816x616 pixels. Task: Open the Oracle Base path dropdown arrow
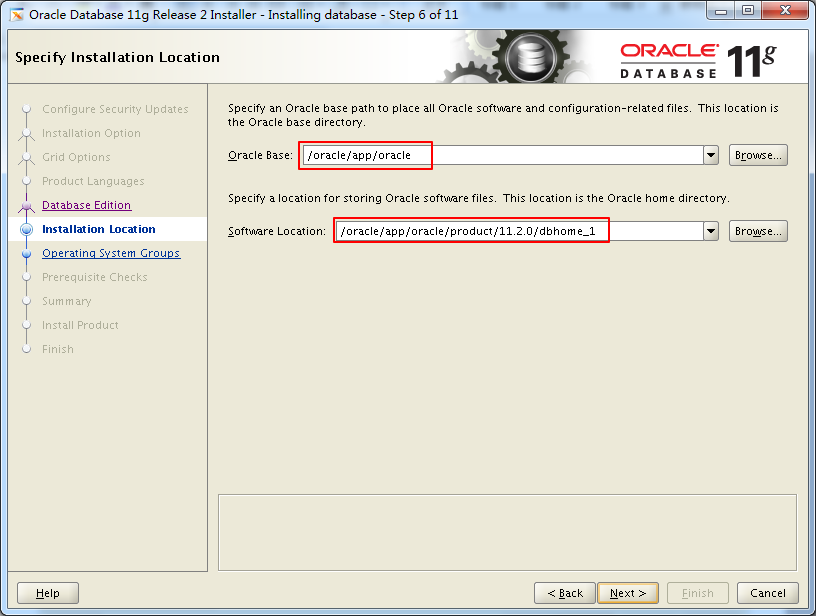pos(711,155)
